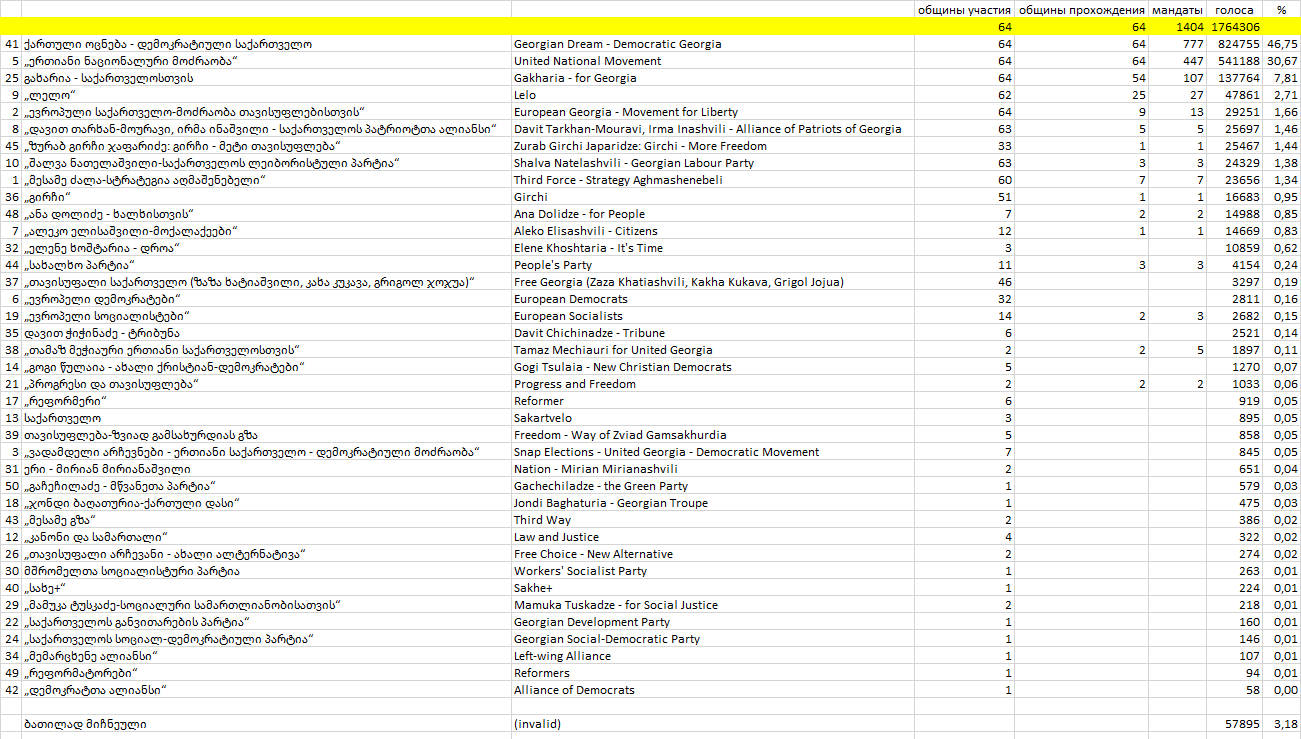1301x739 pixels.
Task: Click the 'Law and Justice' cell
Action: (x=713, y=537)
